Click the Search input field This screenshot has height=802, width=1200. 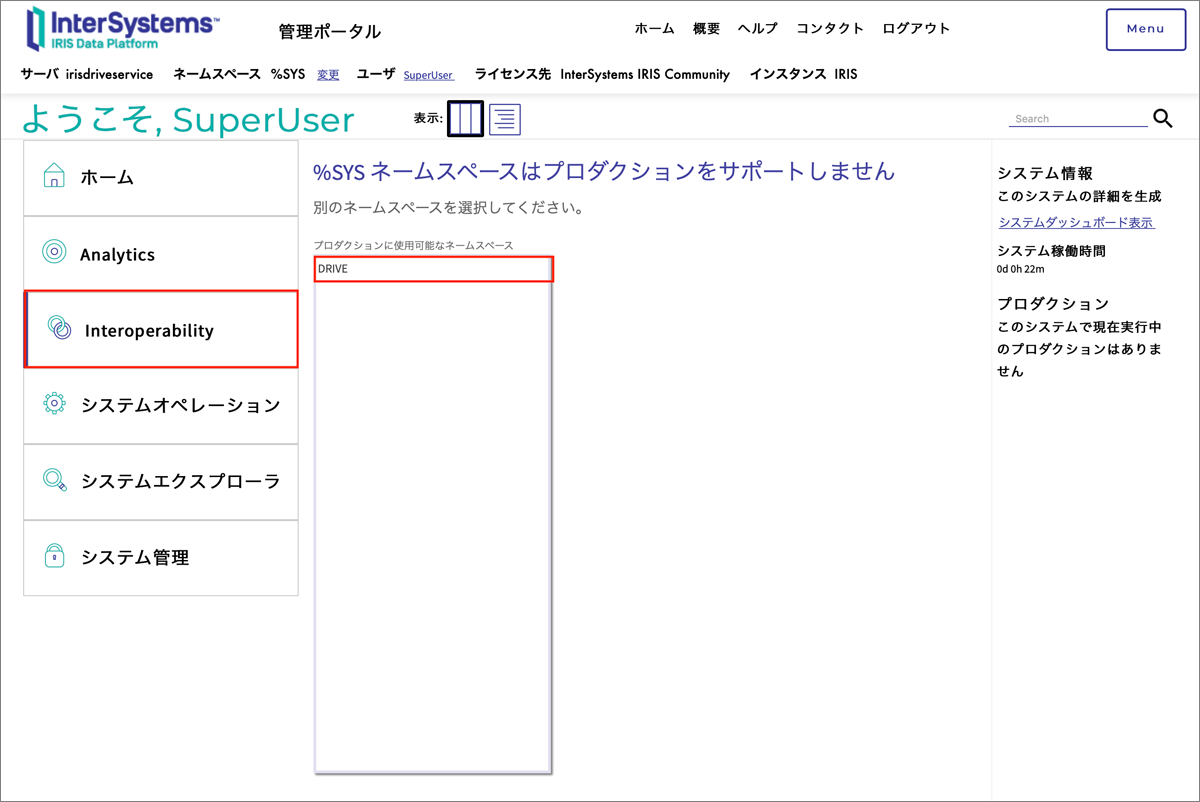coord(1078,118)
